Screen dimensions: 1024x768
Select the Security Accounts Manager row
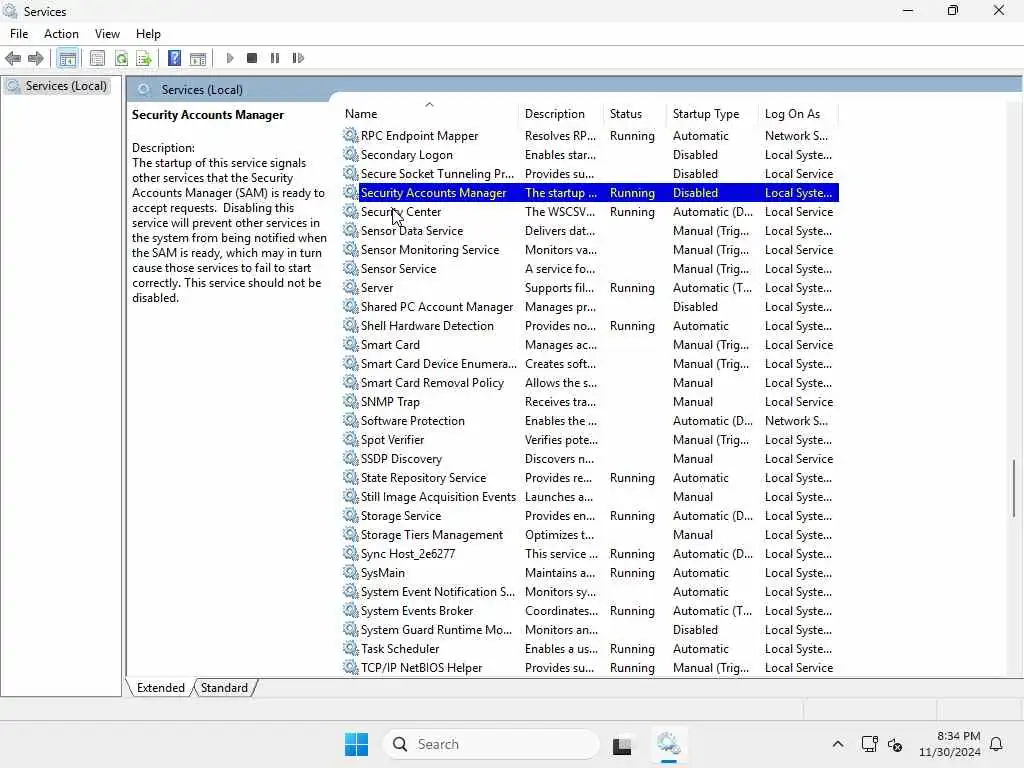click(x=590, y=192)
